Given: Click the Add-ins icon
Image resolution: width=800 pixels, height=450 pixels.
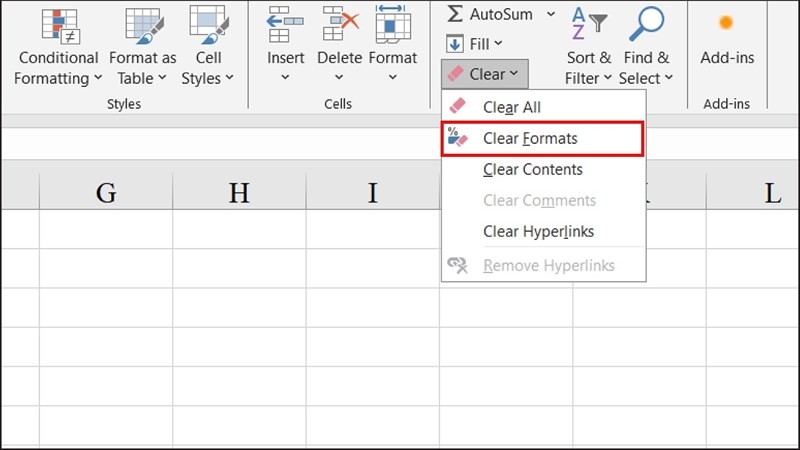Looking at the screenshot, I should click(x=726, y=22).
